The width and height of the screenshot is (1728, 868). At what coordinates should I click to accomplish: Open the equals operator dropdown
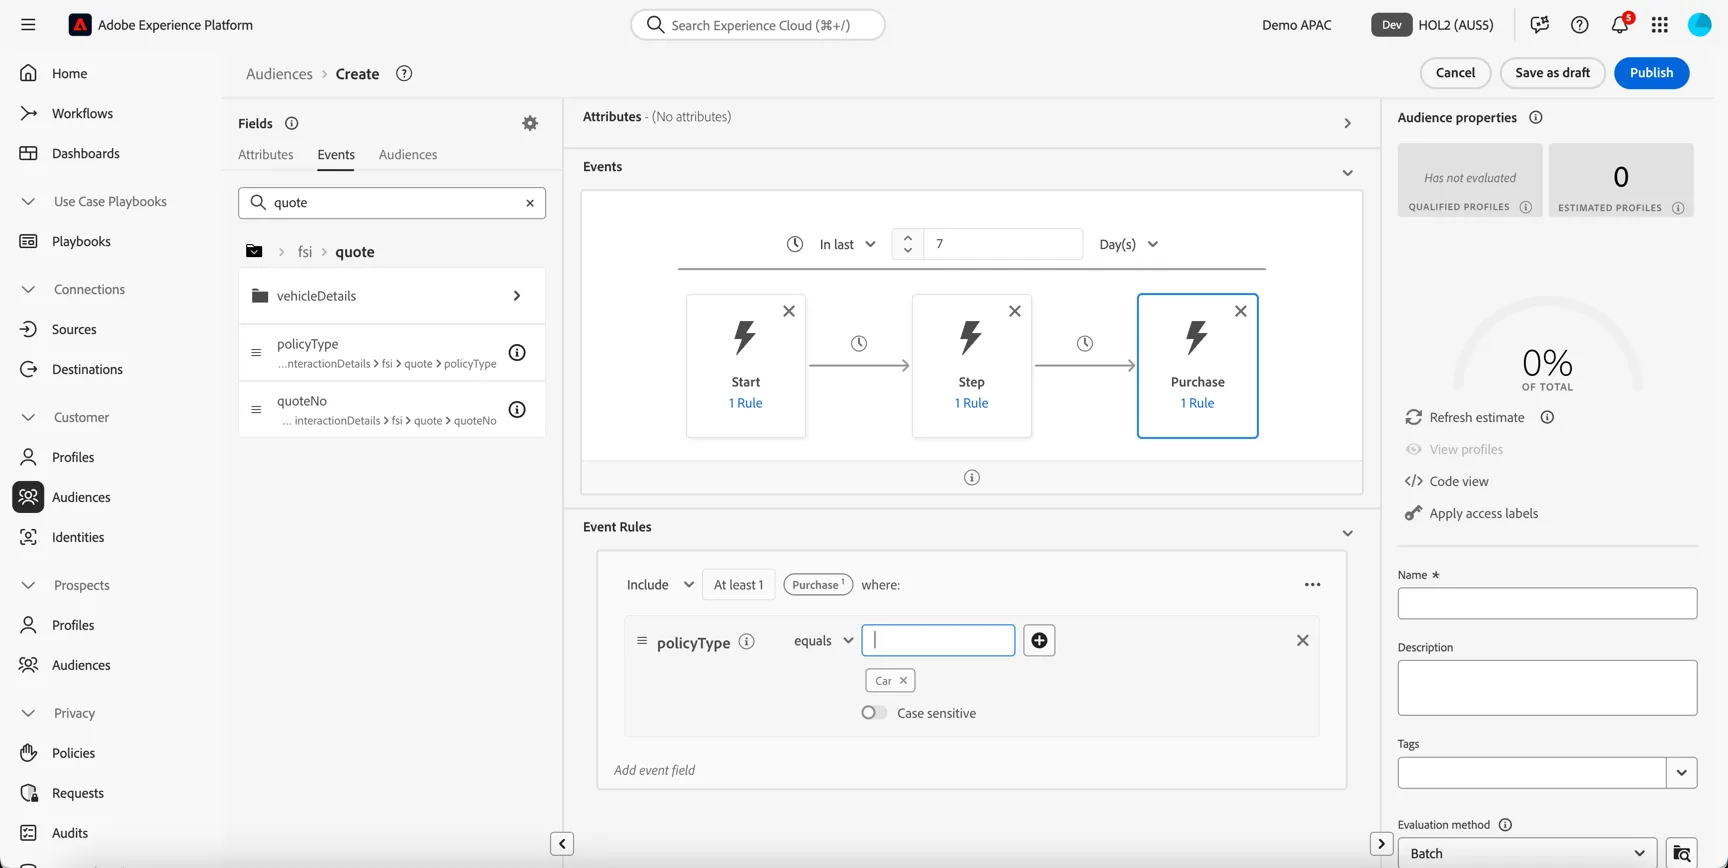click(824, 641)
